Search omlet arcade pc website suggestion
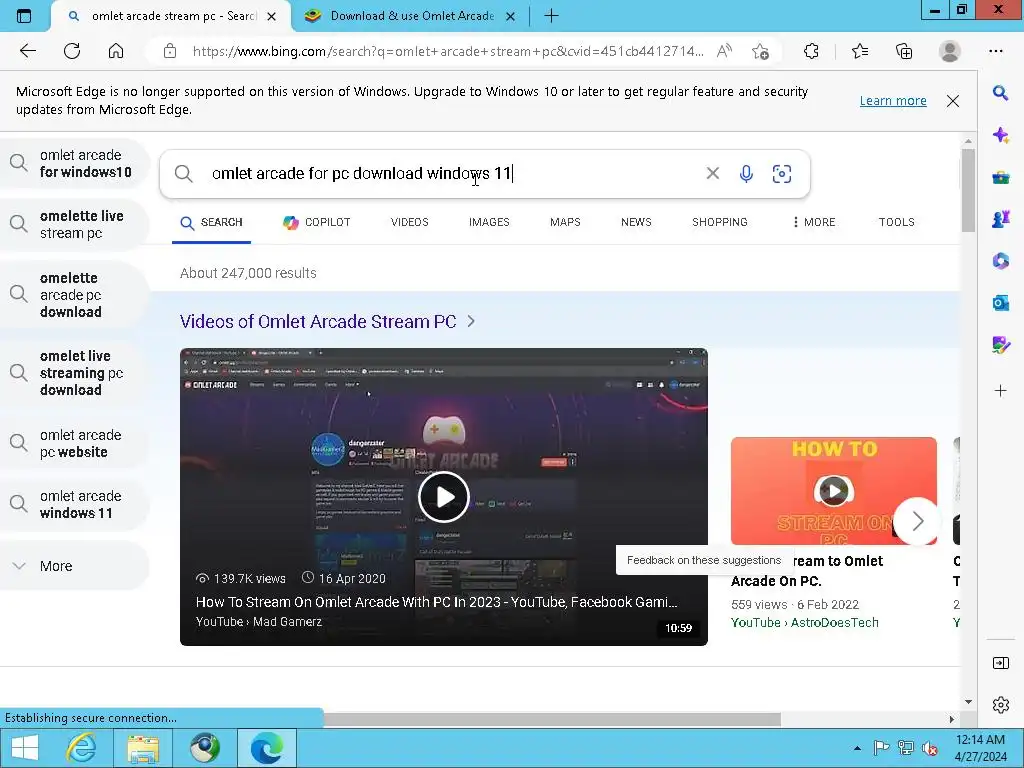The height and width of the screenshot is (768, 1024). (x=74, y=443)
